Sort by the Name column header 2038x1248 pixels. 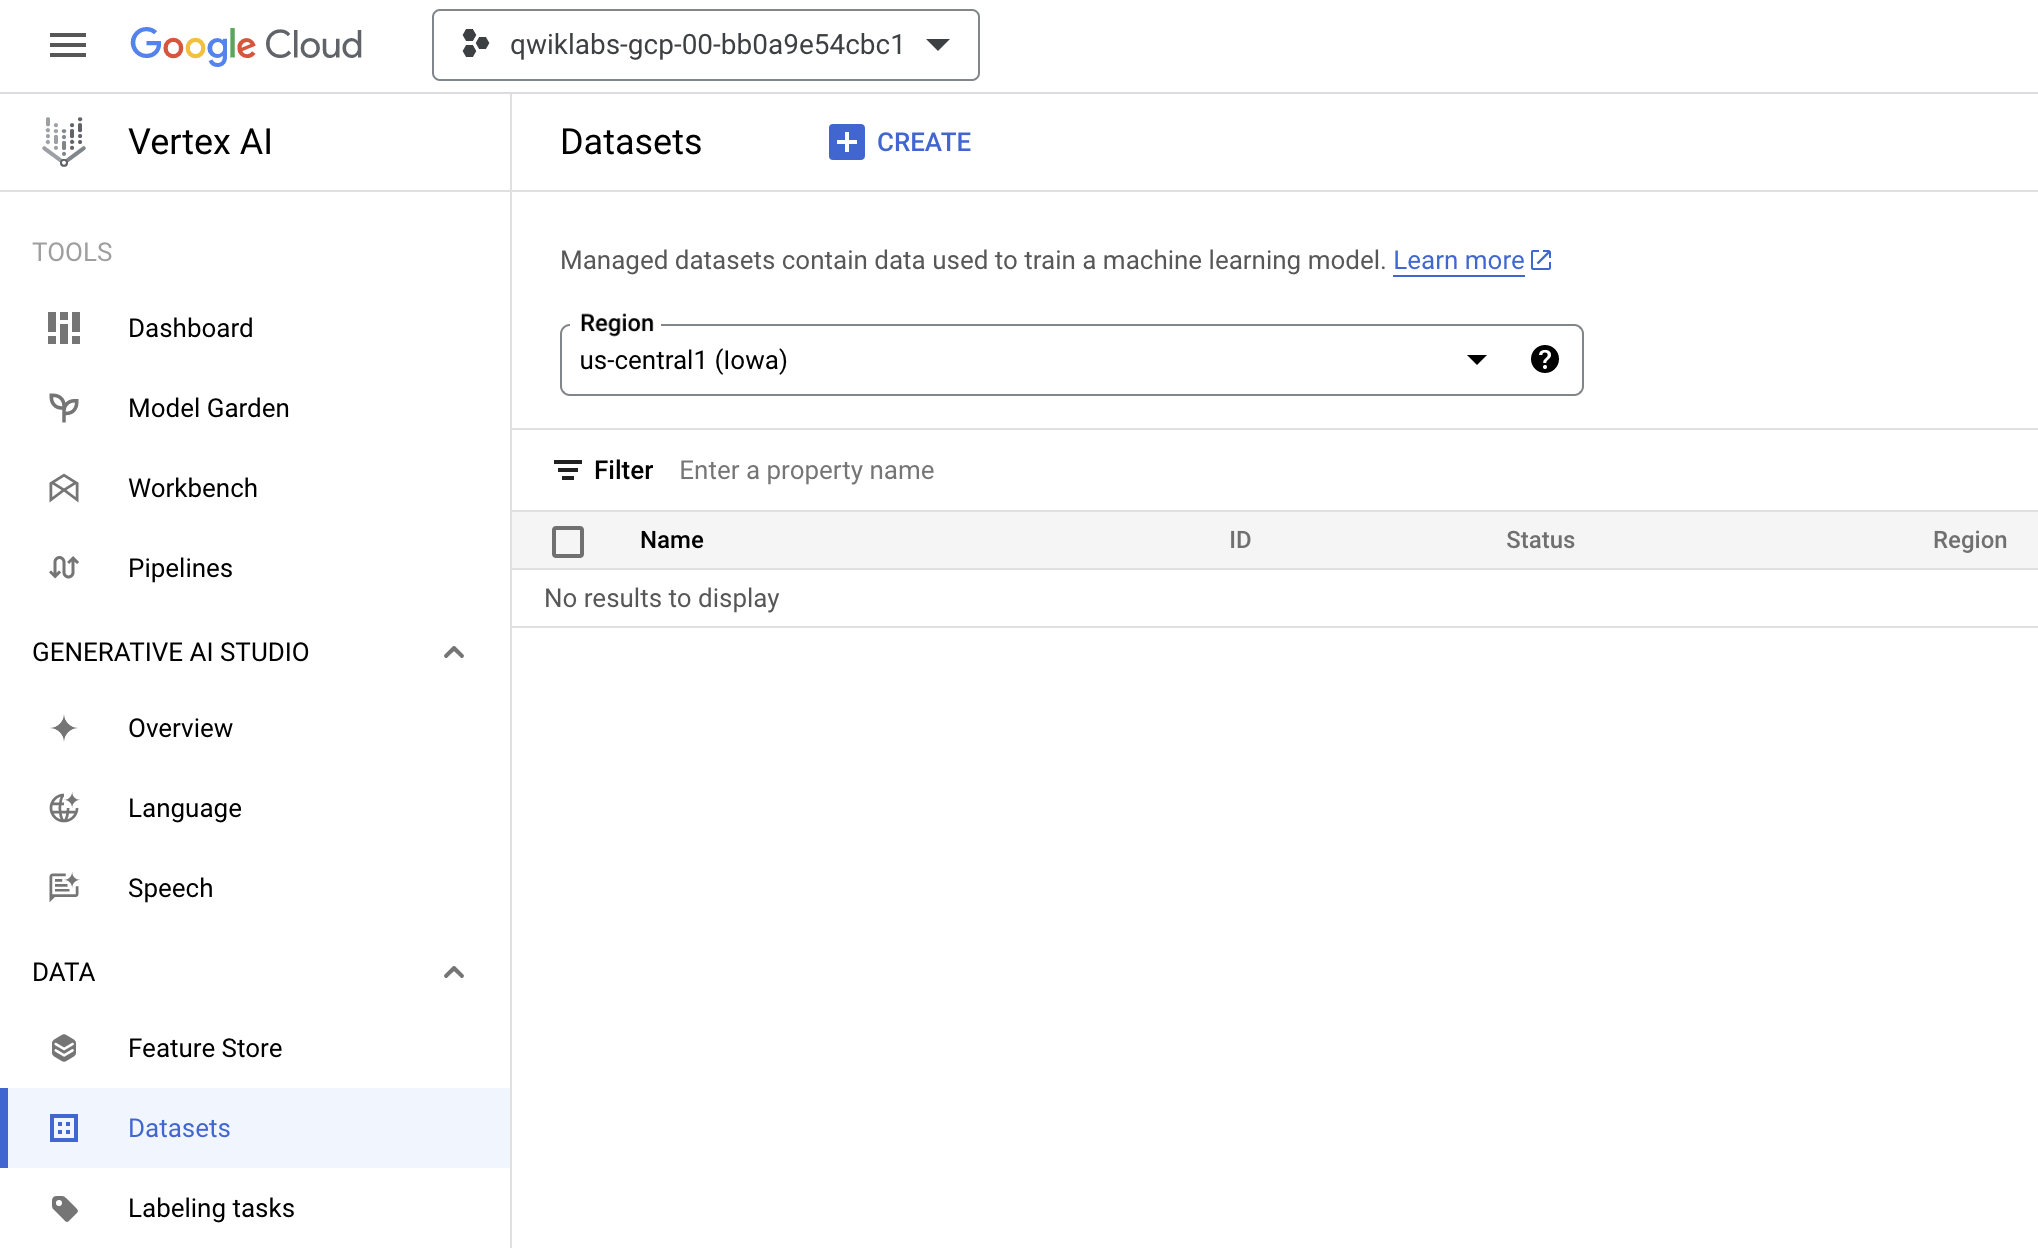point(672,540)
